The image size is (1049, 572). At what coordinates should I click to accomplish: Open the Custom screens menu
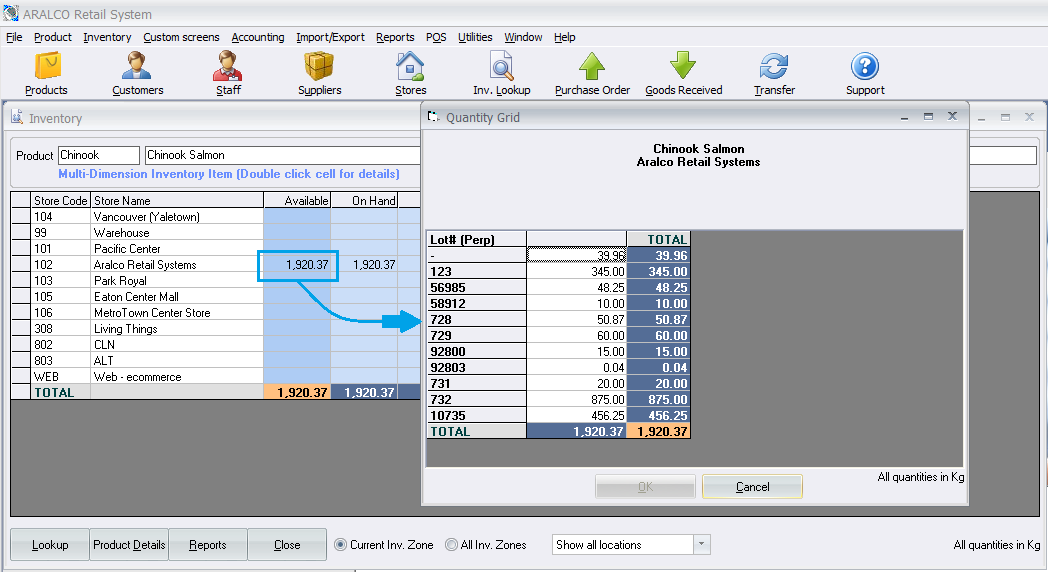181,37
